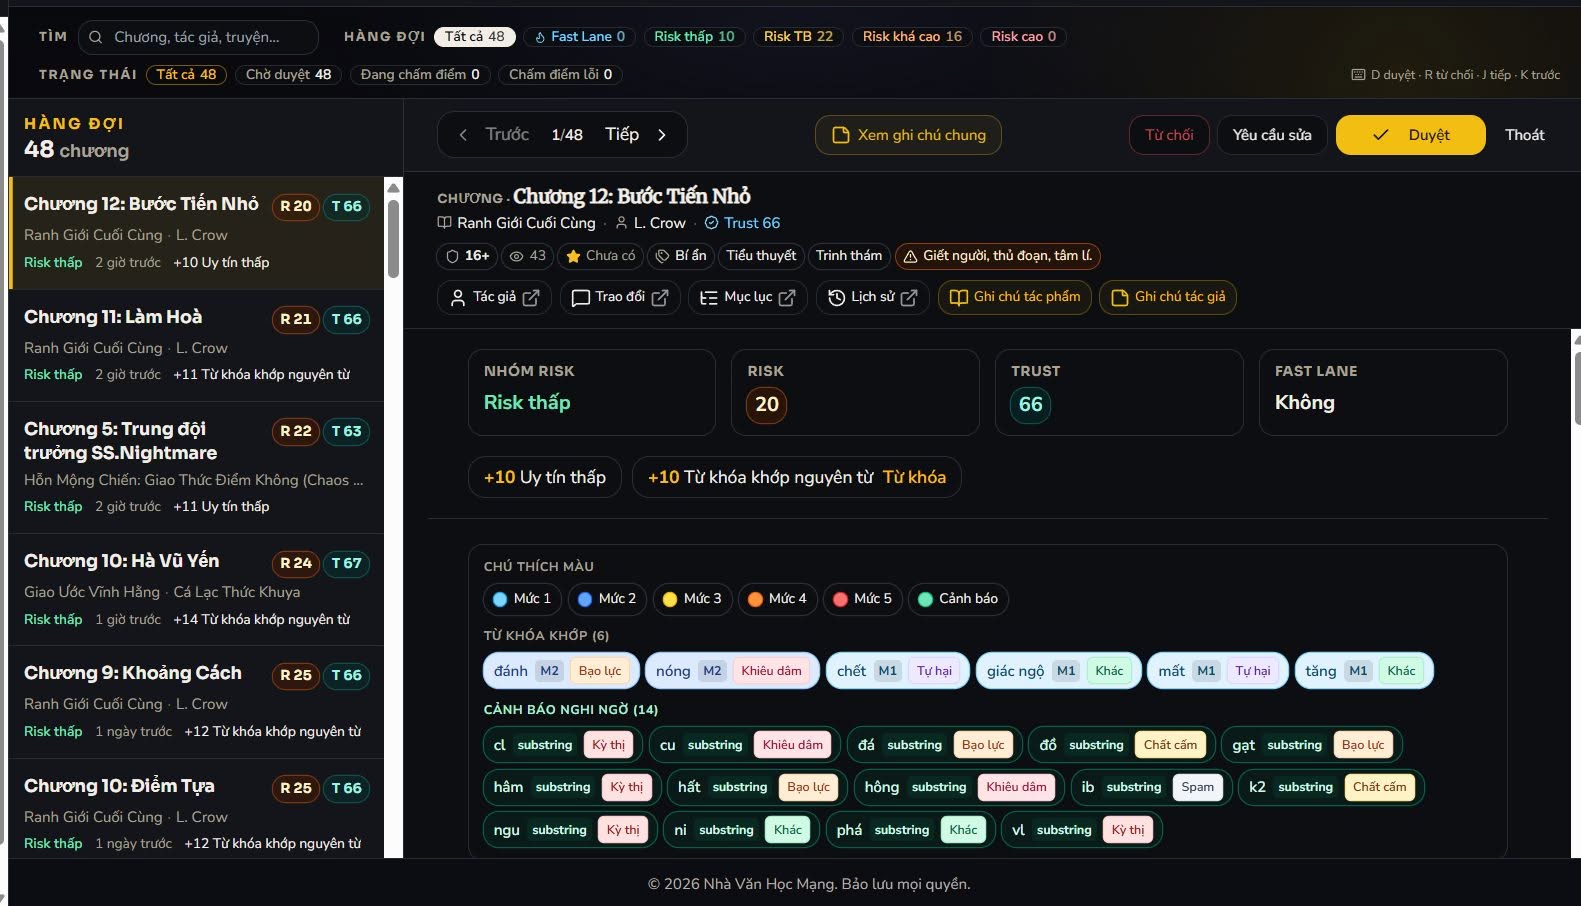Reject the chapter with Từ chối
This screenshot has width=1581, height=906.
coord(1169,135)
